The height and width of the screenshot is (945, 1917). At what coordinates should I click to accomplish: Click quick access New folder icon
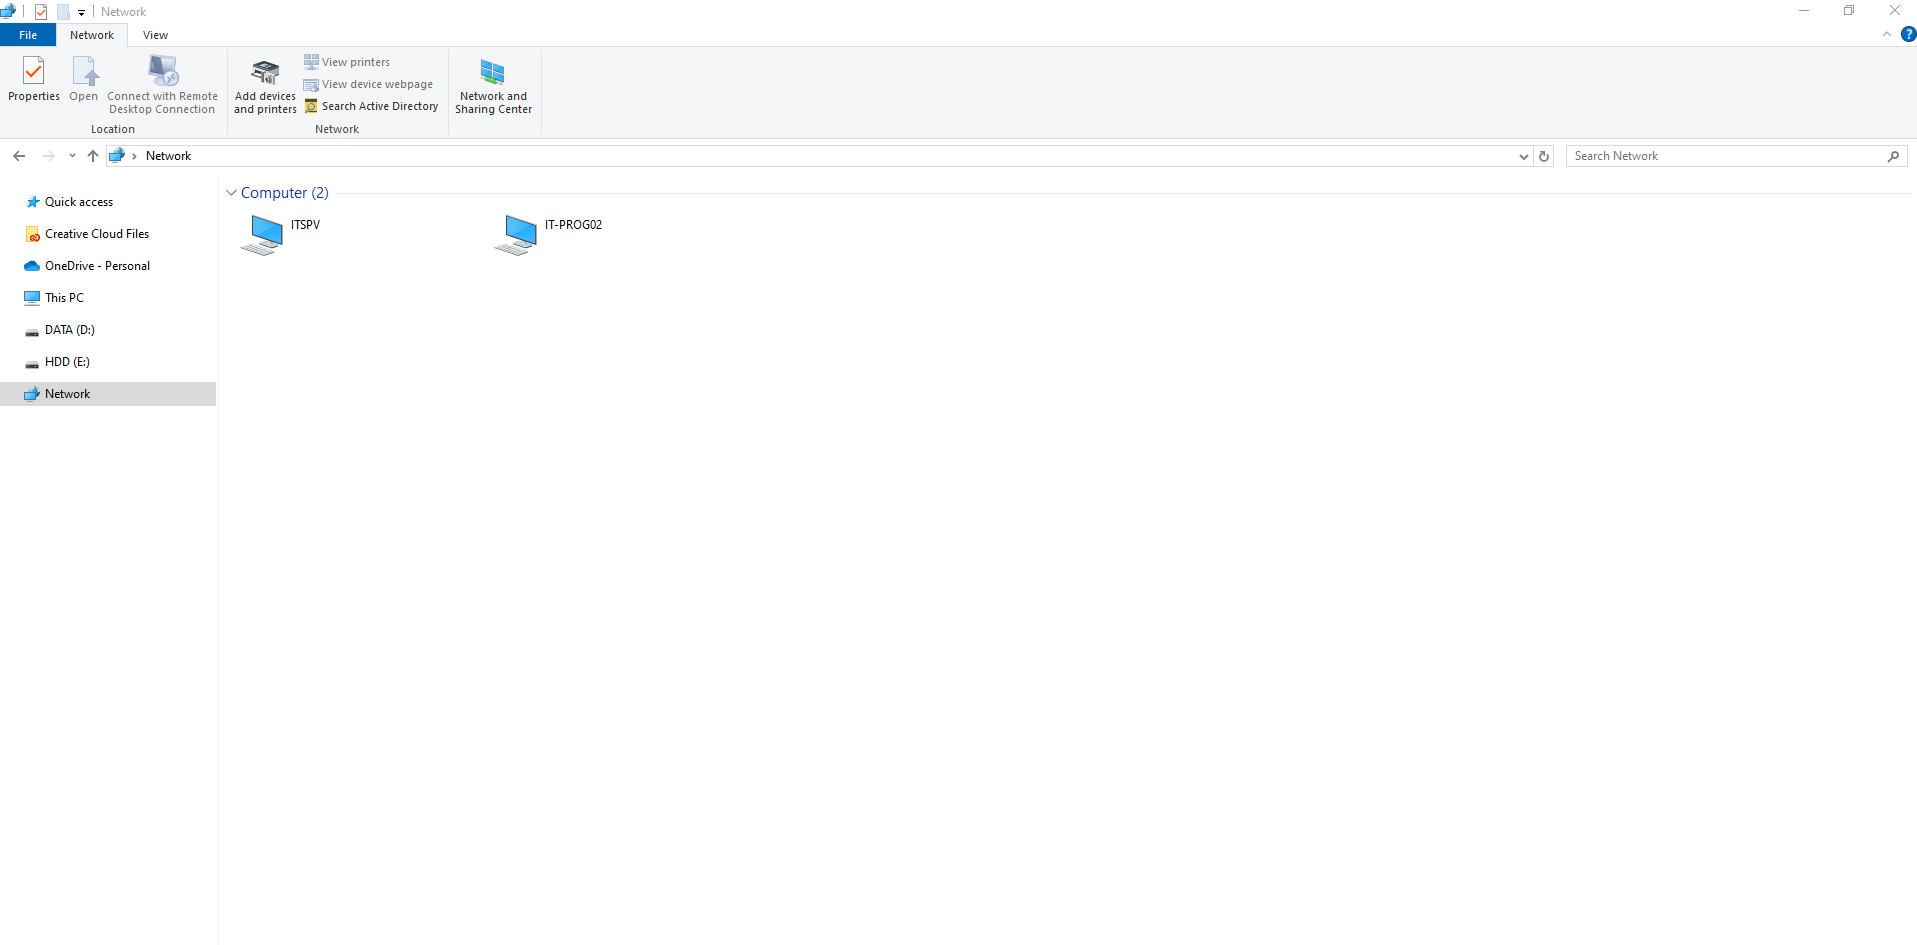[x=63, y=12]
